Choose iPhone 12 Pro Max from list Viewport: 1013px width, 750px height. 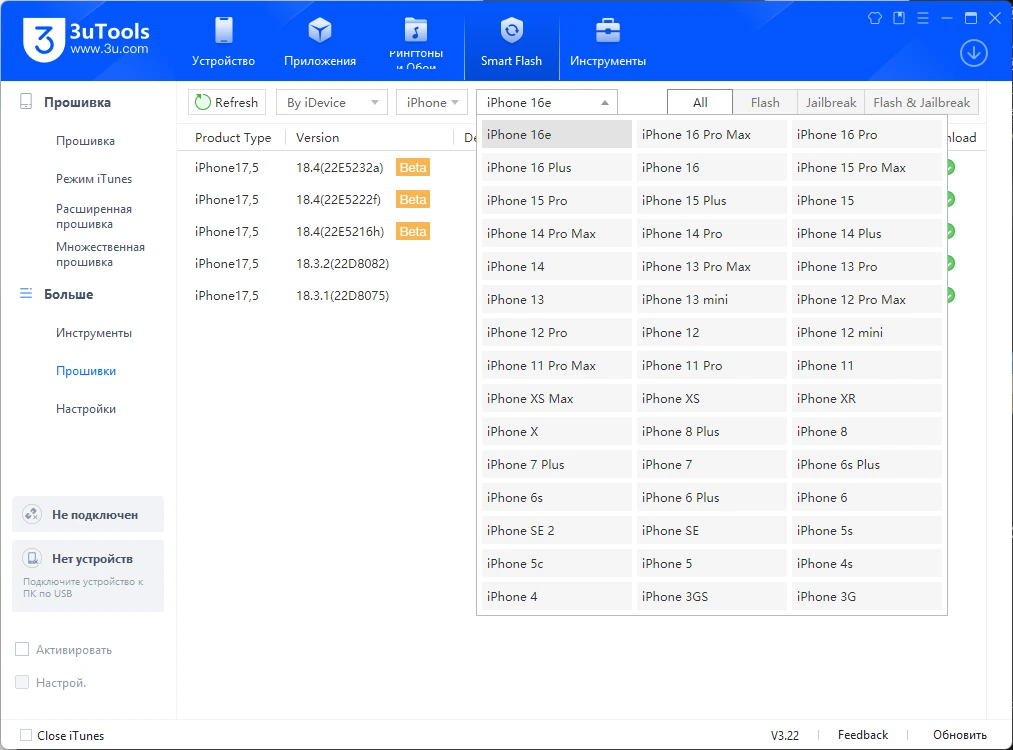pos(866,299)
